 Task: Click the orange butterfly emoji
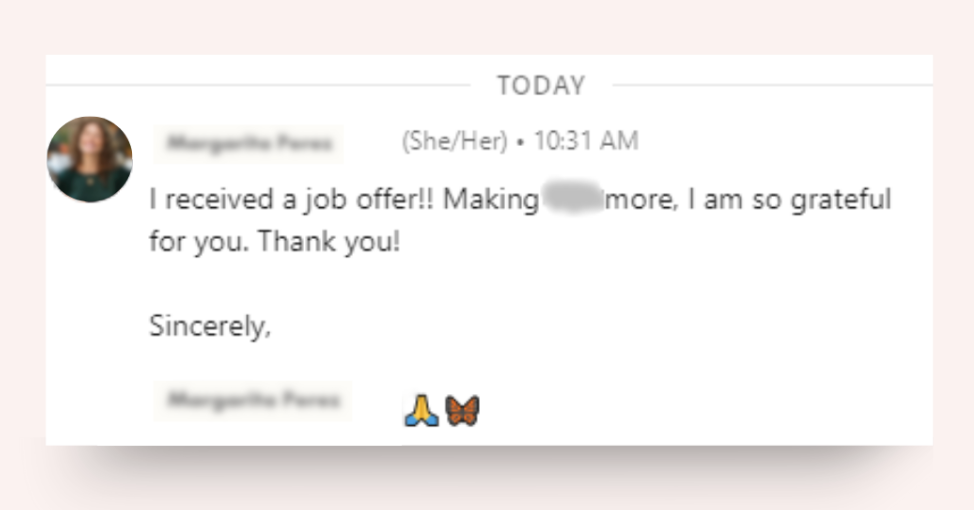(x=462, y=409)
